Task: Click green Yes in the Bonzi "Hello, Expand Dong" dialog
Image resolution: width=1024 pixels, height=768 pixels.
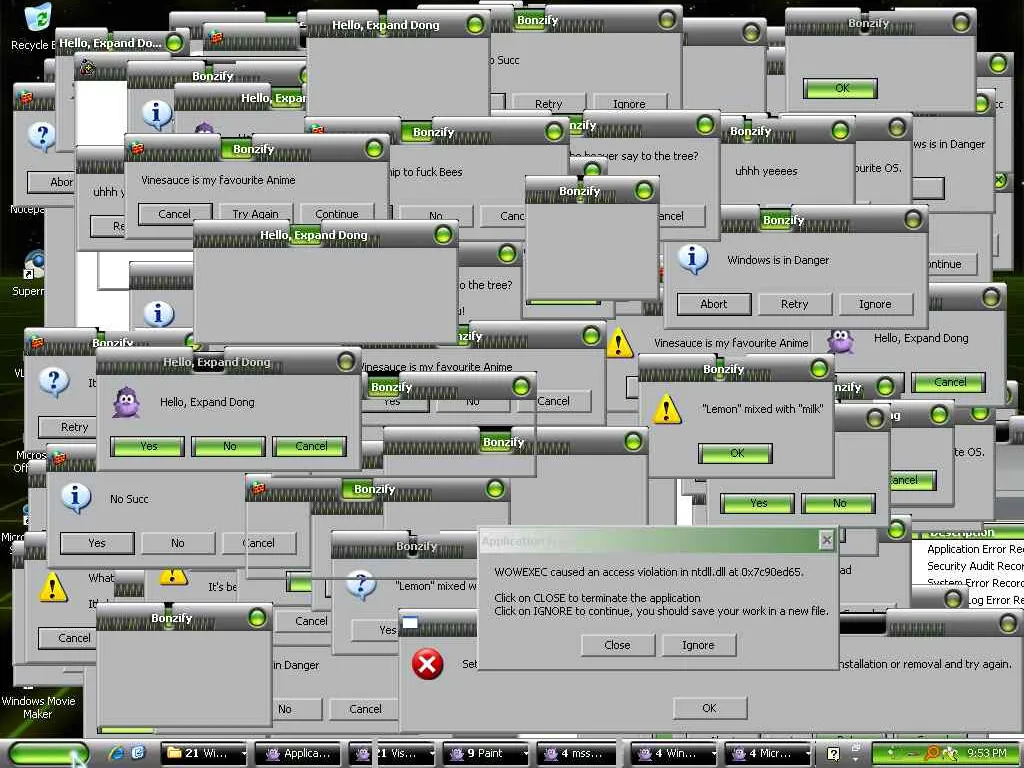Action: pos(148,446)
